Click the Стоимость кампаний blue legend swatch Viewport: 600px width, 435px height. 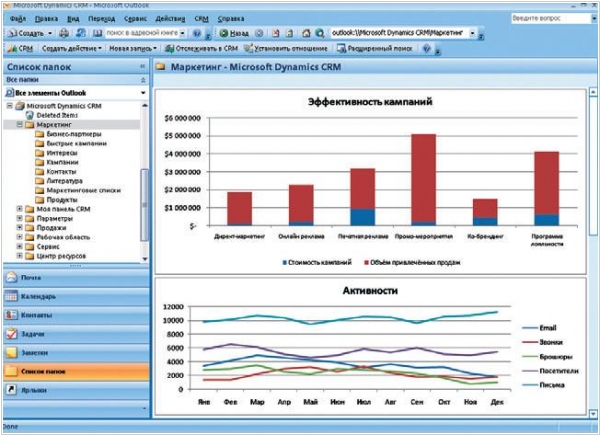point(284,262)
